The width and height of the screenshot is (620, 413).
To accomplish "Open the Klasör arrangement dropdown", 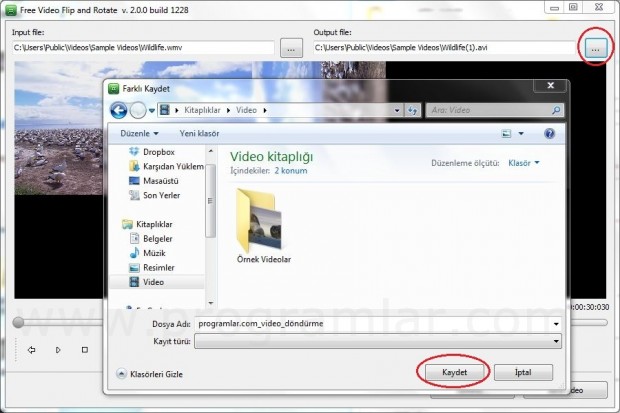I will point(524,163).
